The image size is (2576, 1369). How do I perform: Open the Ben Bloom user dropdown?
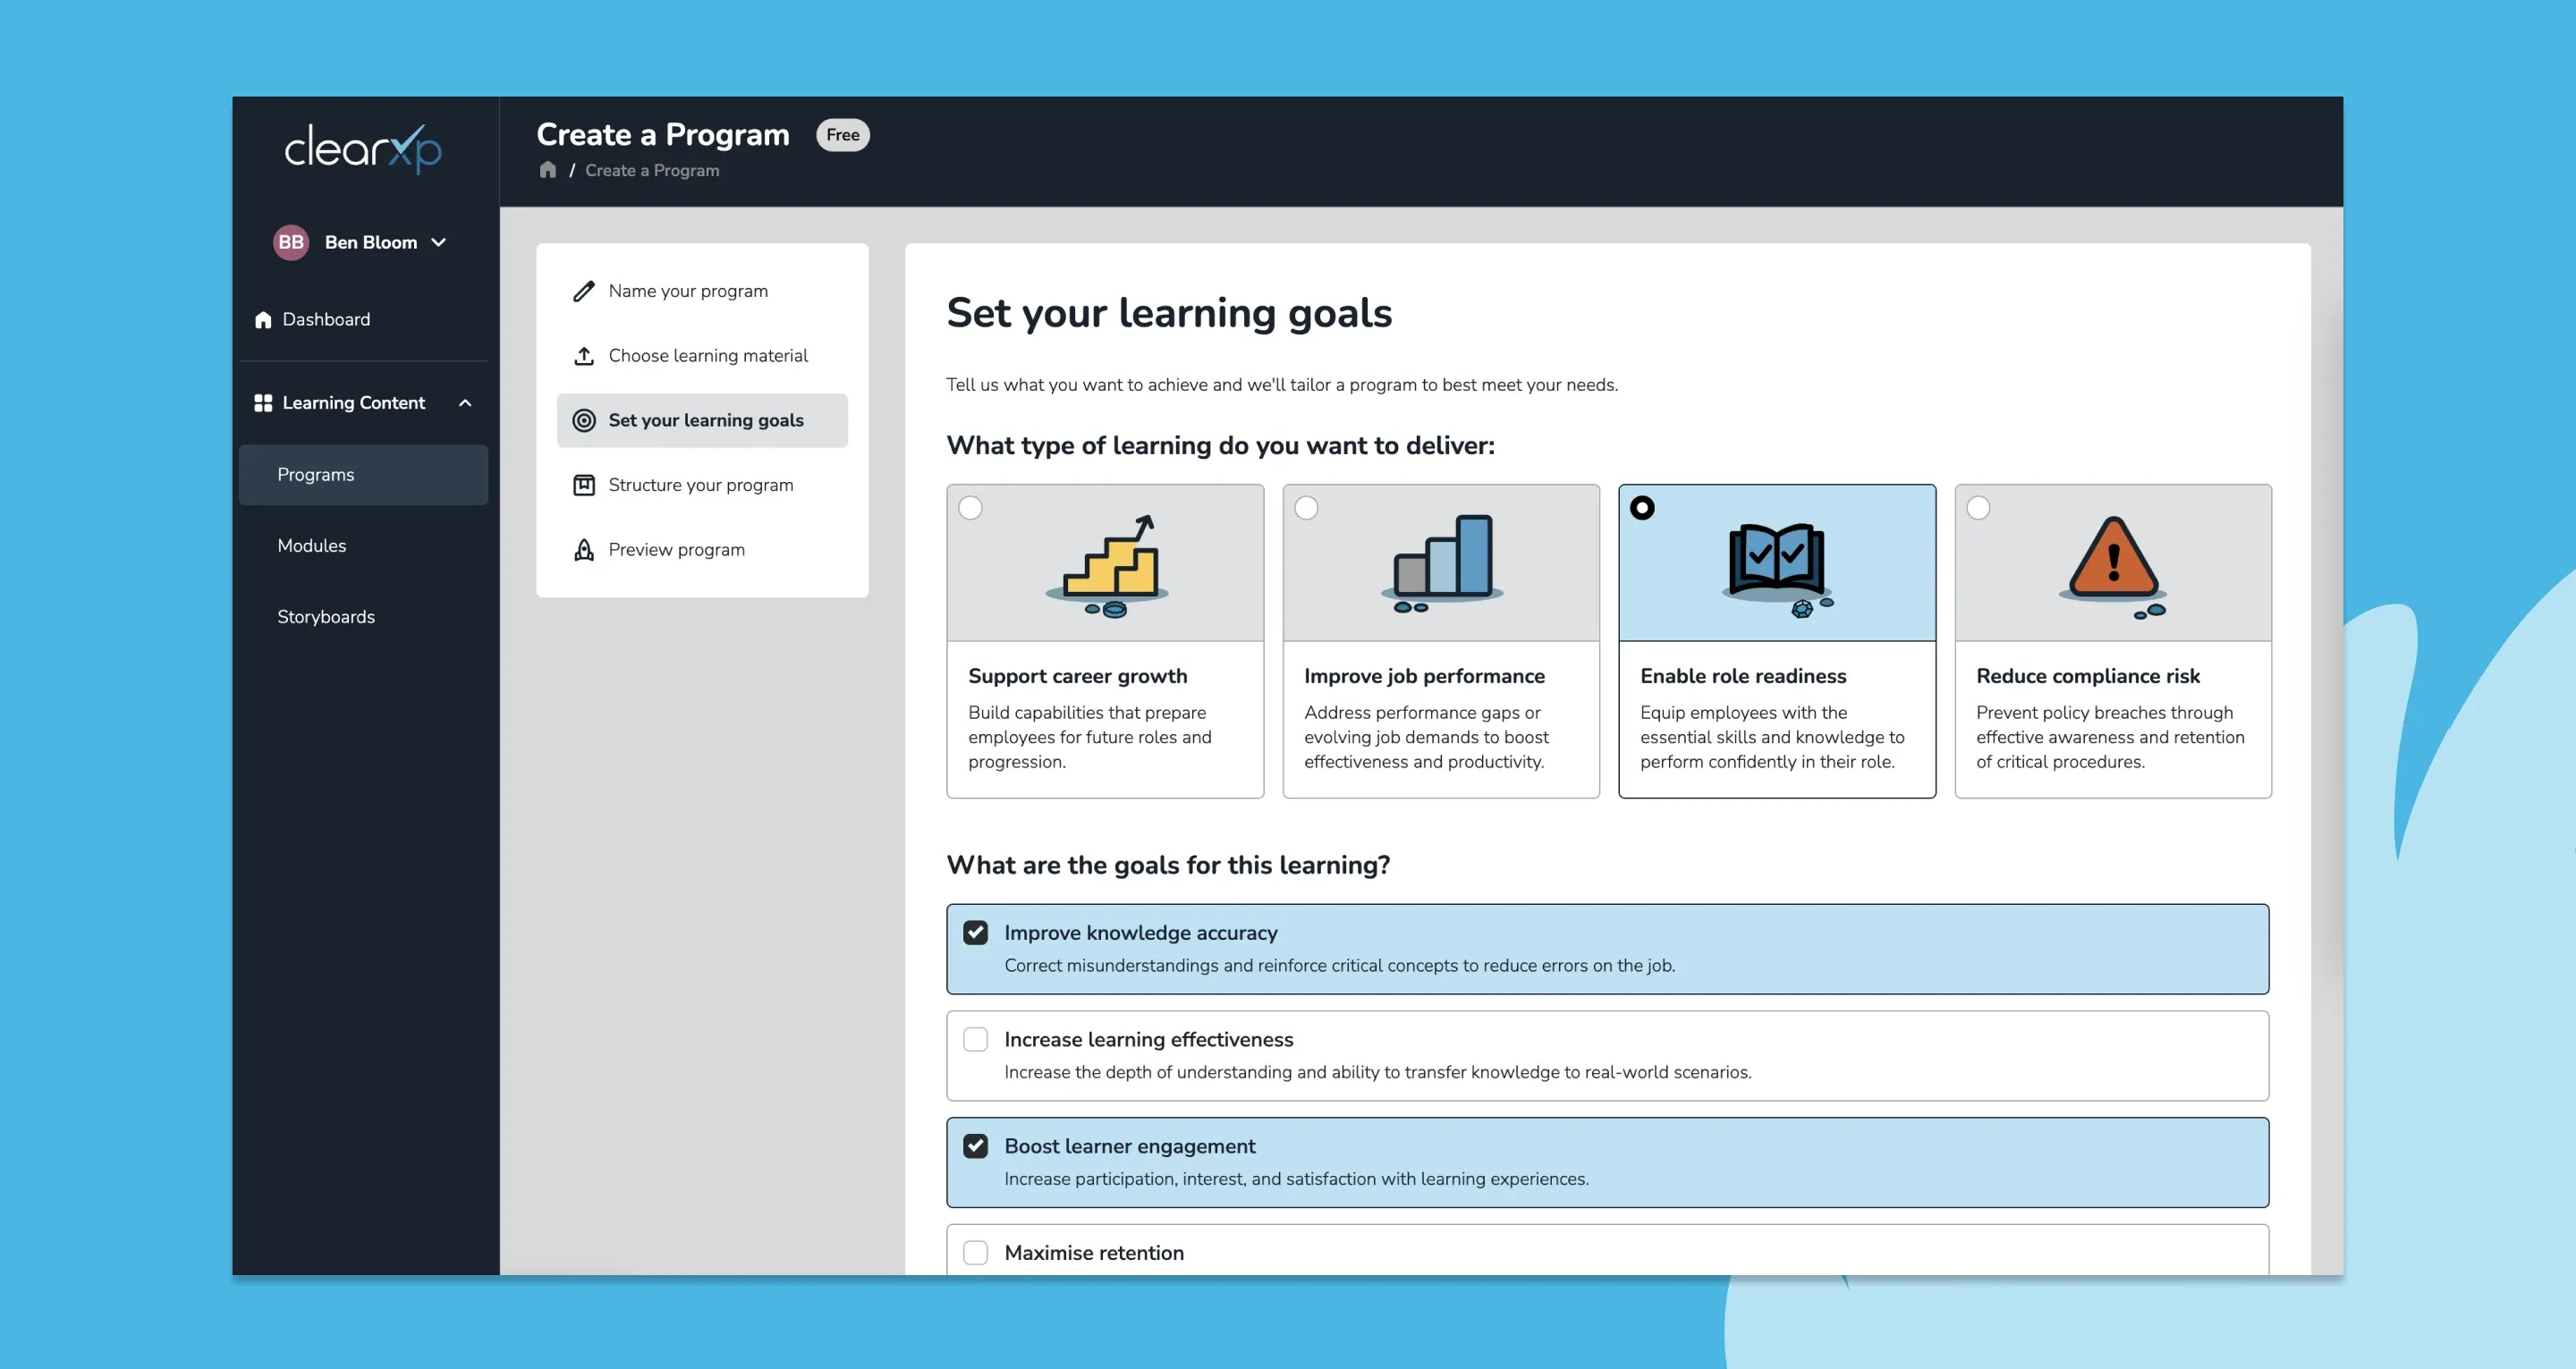tap(438, 243)
